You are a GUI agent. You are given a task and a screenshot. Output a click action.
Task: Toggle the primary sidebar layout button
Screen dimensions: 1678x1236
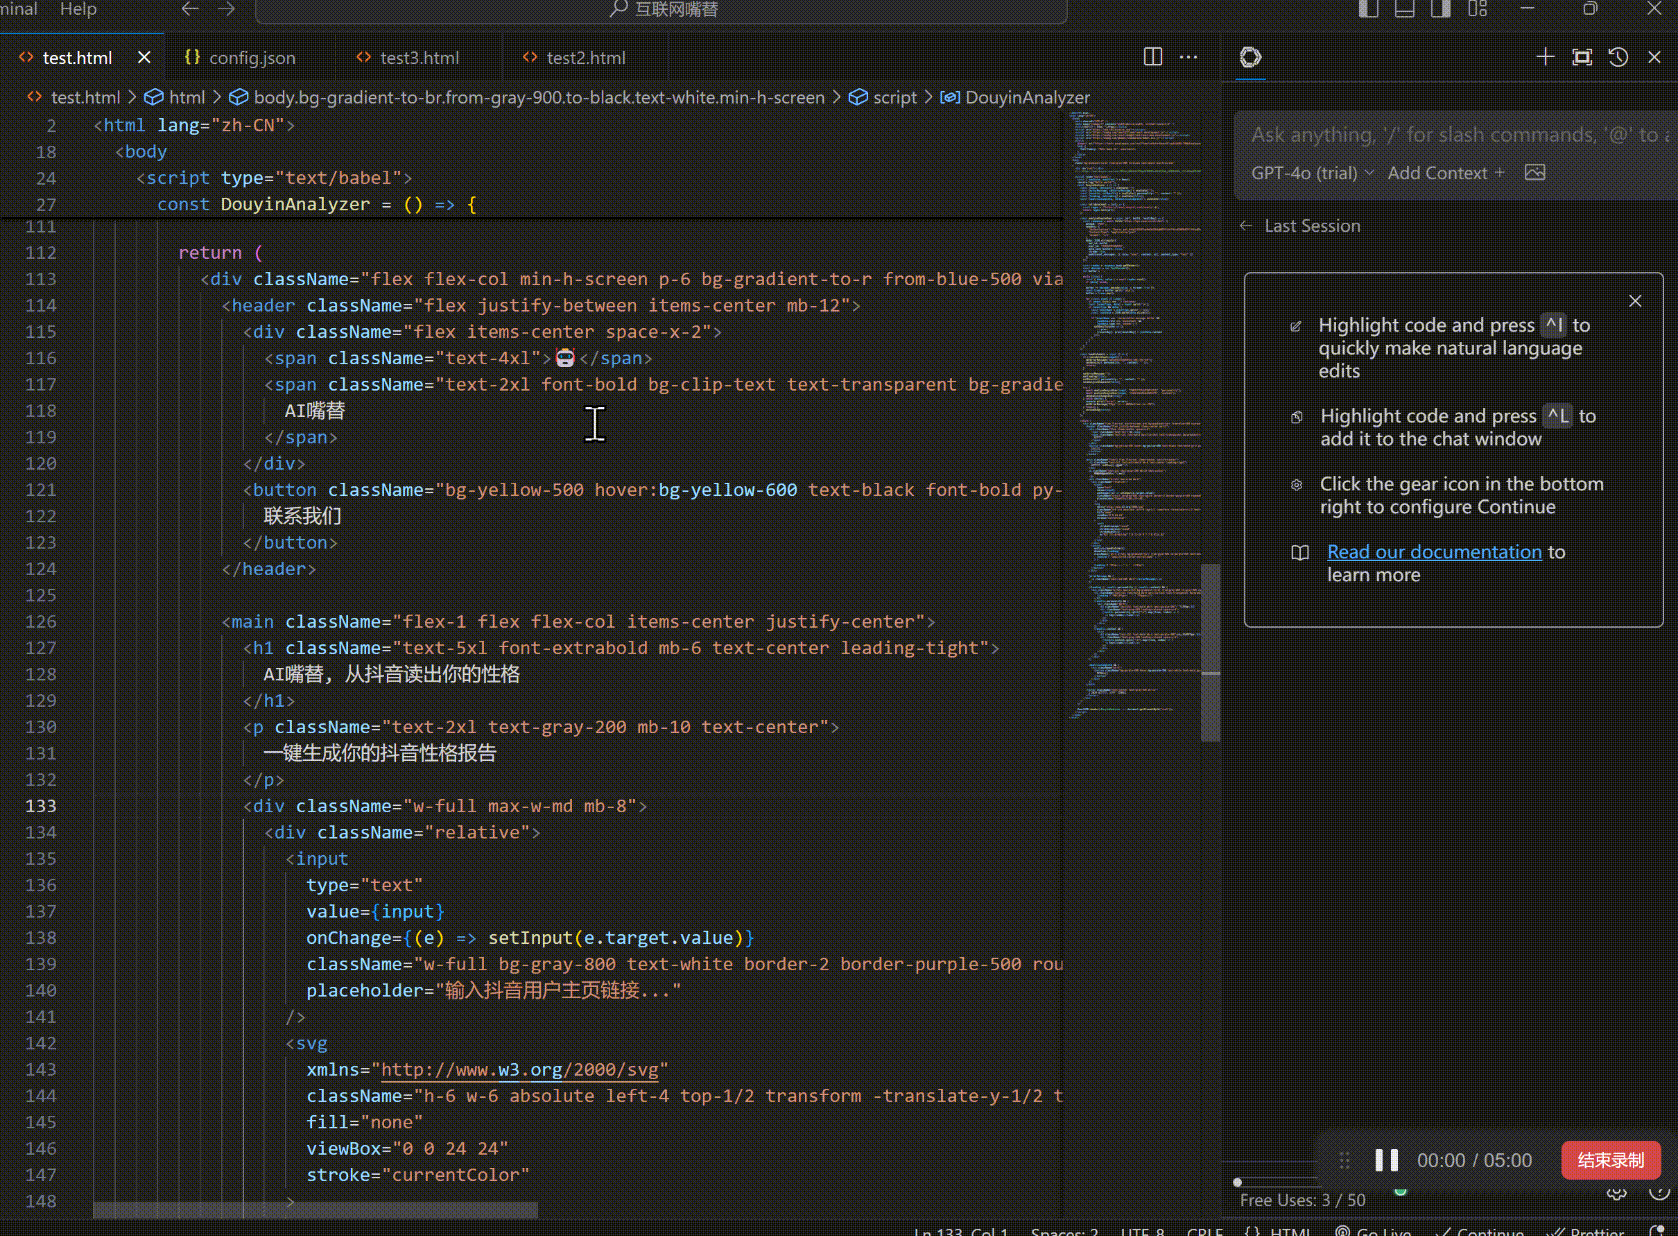[1368, 9]
